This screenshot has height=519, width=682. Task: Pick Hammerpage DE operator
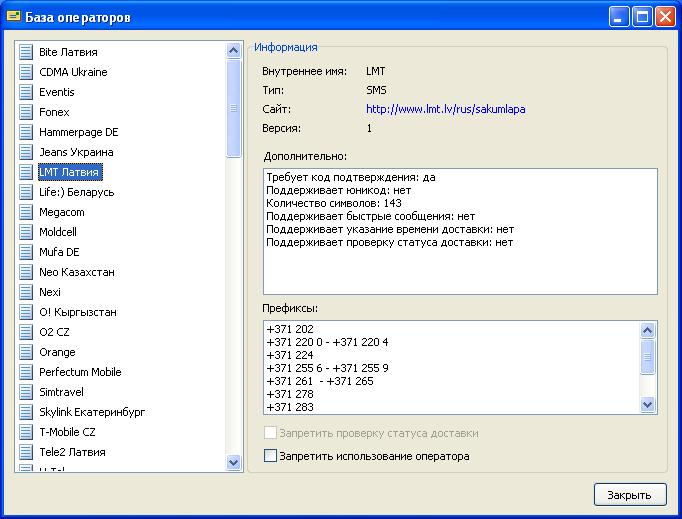tap(79, 132)
